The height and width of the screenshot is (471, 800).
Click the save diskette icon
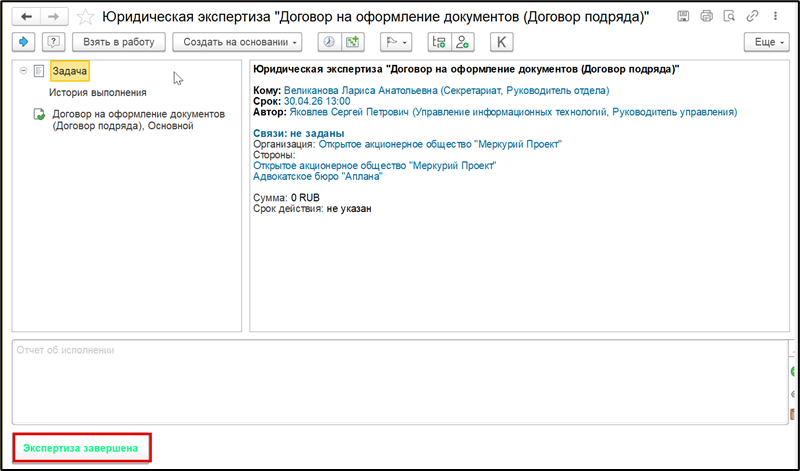(683, 16)
